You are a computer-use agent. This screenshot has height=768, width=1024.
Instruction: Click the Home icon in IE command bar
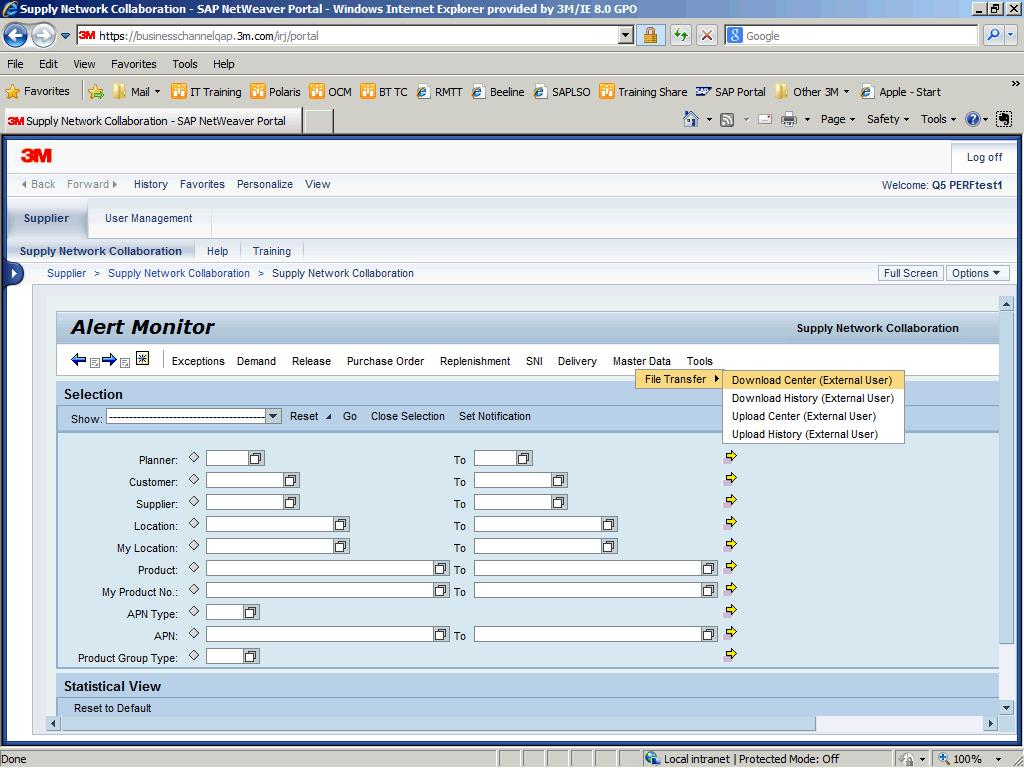[x=690, y=119]
